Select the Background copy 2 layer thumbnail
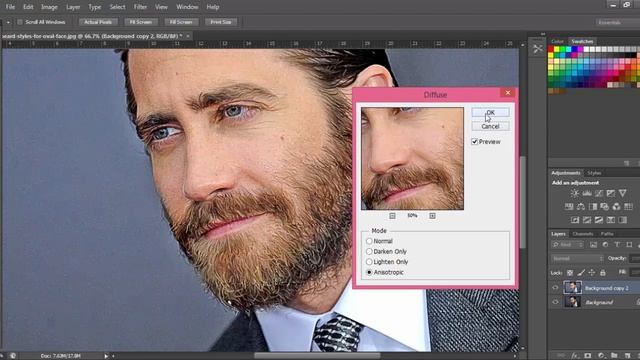 (572, 288)
